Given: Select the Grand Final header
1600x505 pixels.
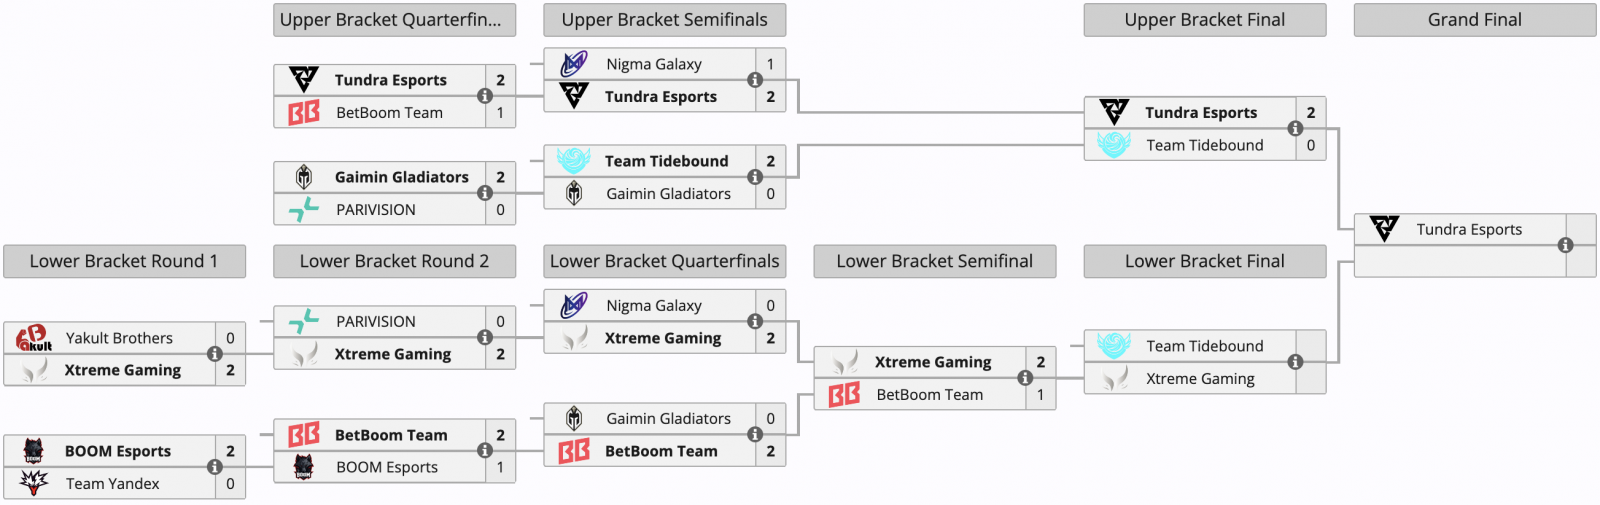Looking at the screenshot, I should (1475, 20).
